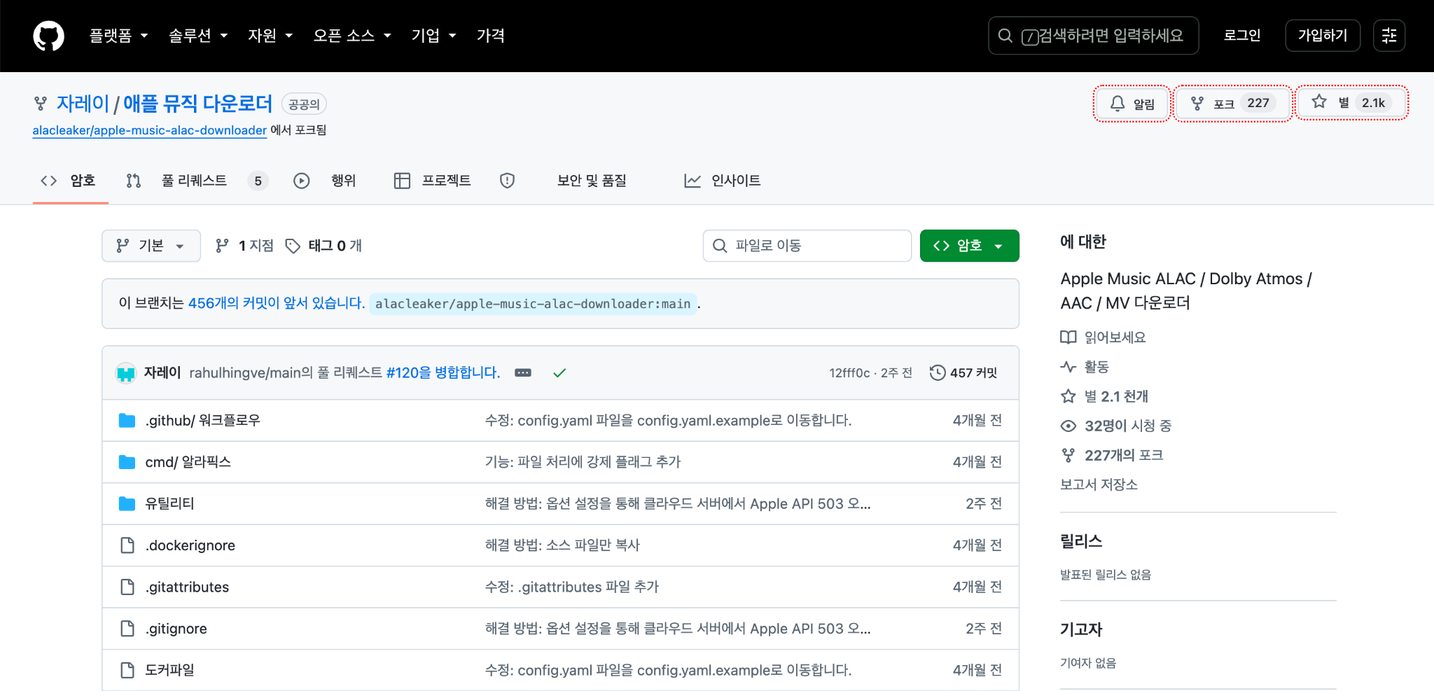Switch to the 인사이트 tab
The height and width of the screenshot is (691, 1434).
(722, 181)
